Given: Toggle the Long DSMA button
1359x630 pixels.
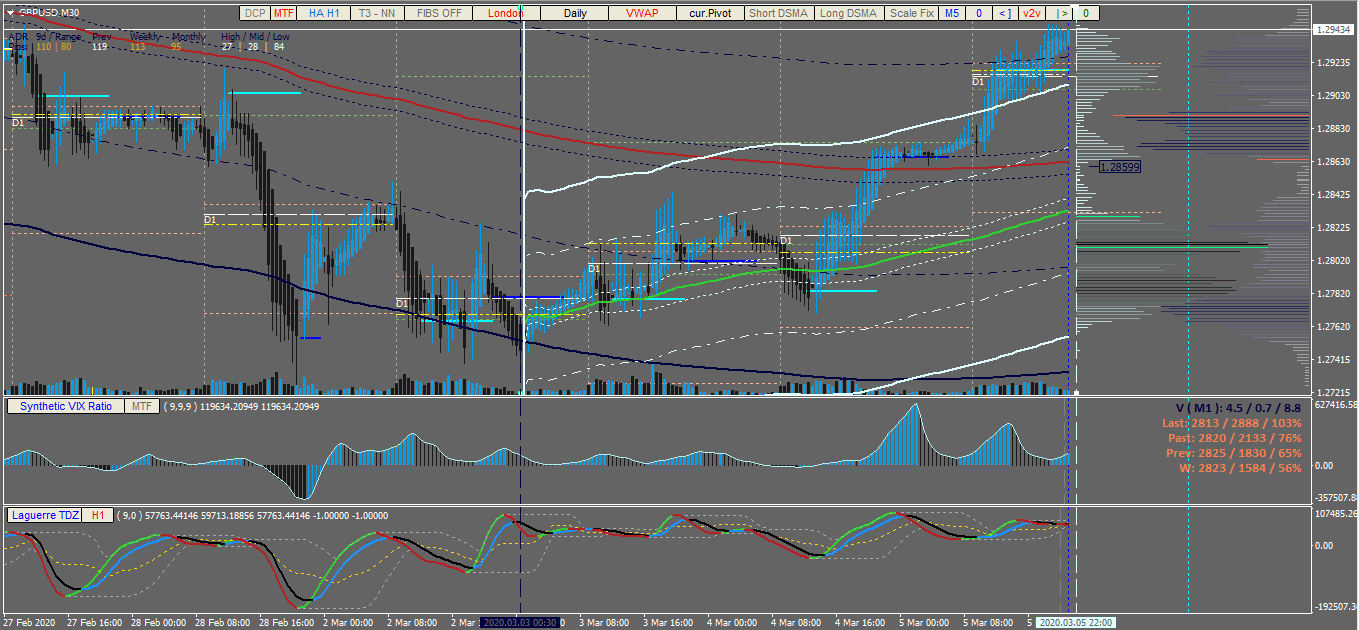Looking at the screenshot, I should (x=849, y=13).
